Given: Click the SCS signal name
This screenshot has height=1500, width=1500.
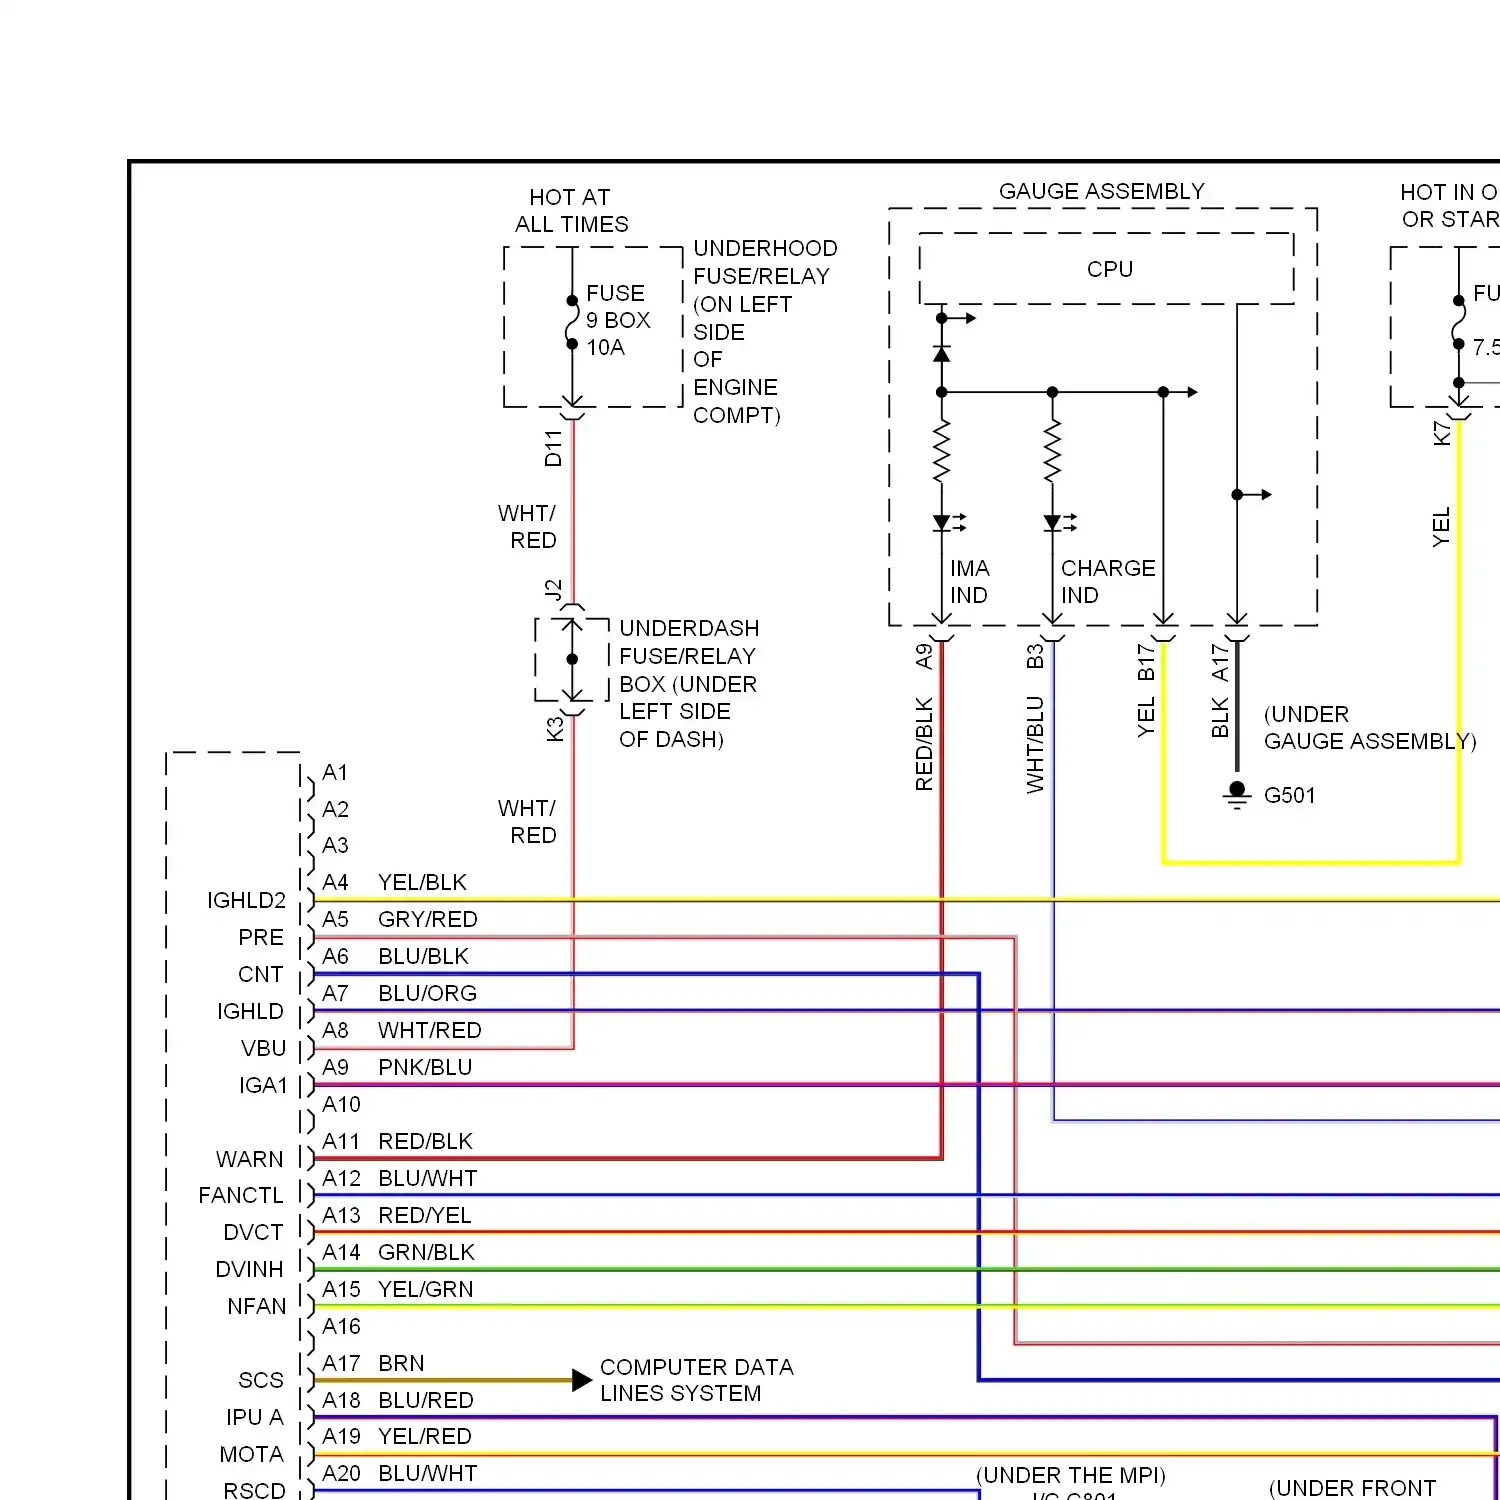Looking at the screenshot, I should (261, 1380).
